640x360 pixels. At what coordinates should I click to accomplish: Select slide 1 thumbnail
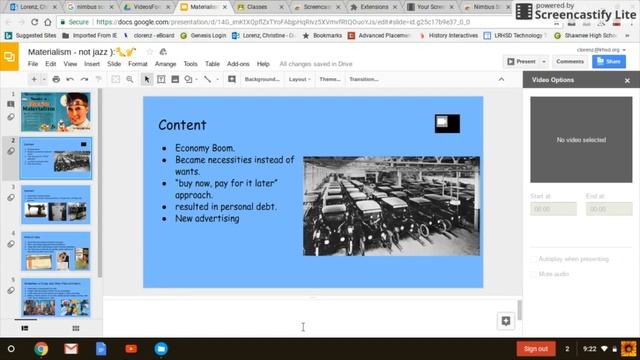(56, 112)
